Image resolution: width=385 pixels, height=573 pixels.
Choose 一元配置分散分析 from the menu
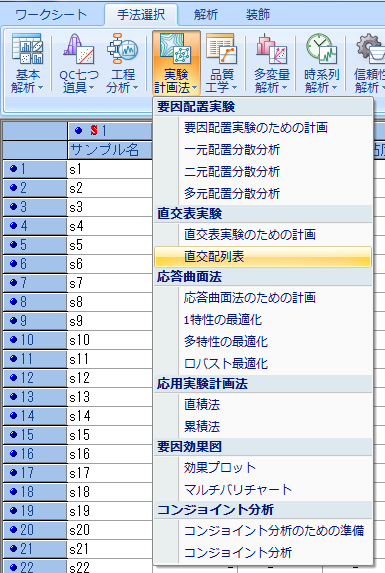click(x=263, y=149)
